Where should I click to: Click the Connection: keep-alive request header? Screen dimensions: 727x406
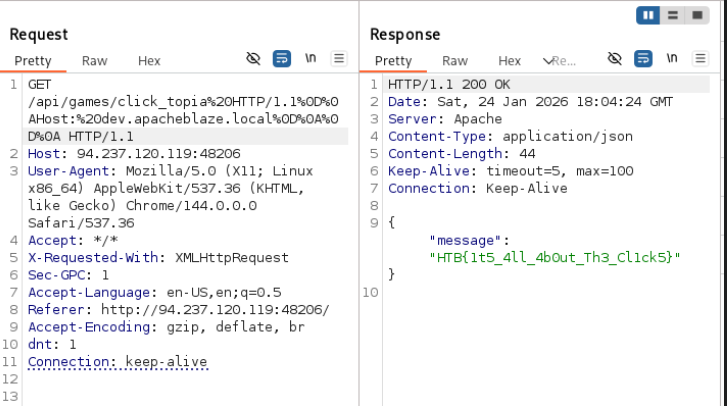[118, 361]
